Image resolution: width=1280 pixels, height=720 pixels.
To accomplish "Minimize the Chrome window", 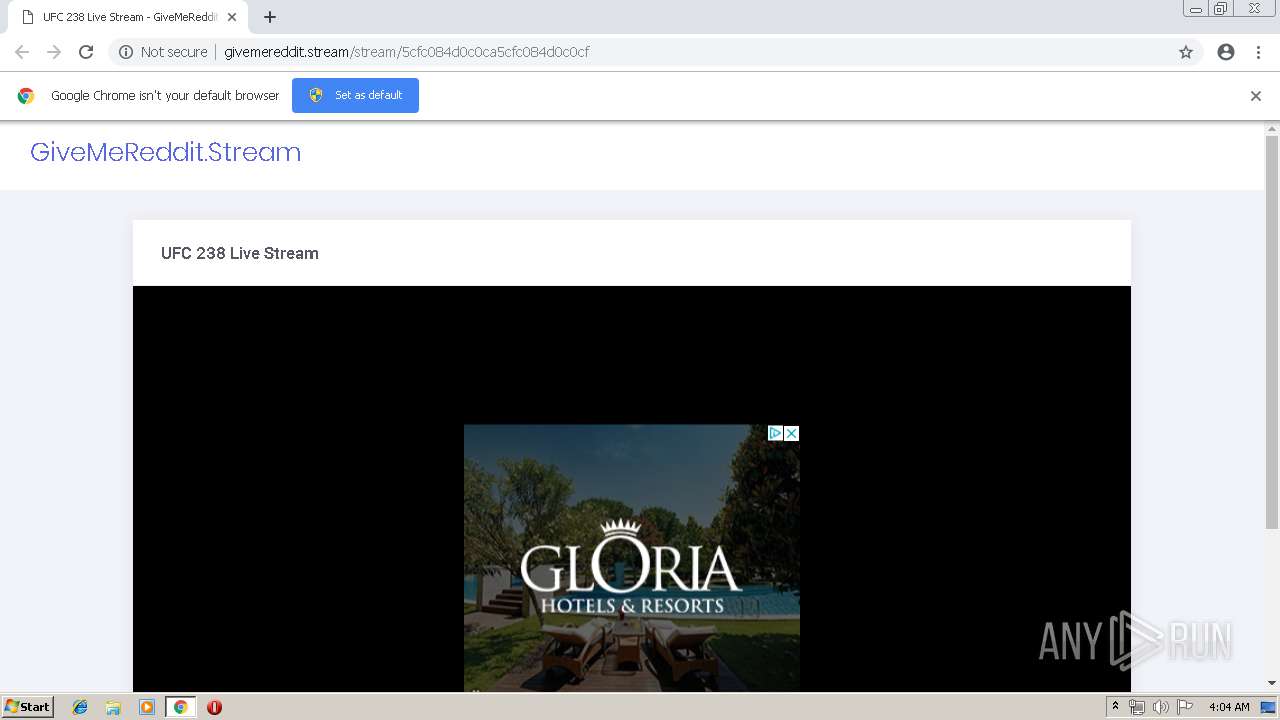I will [1196, 9].
